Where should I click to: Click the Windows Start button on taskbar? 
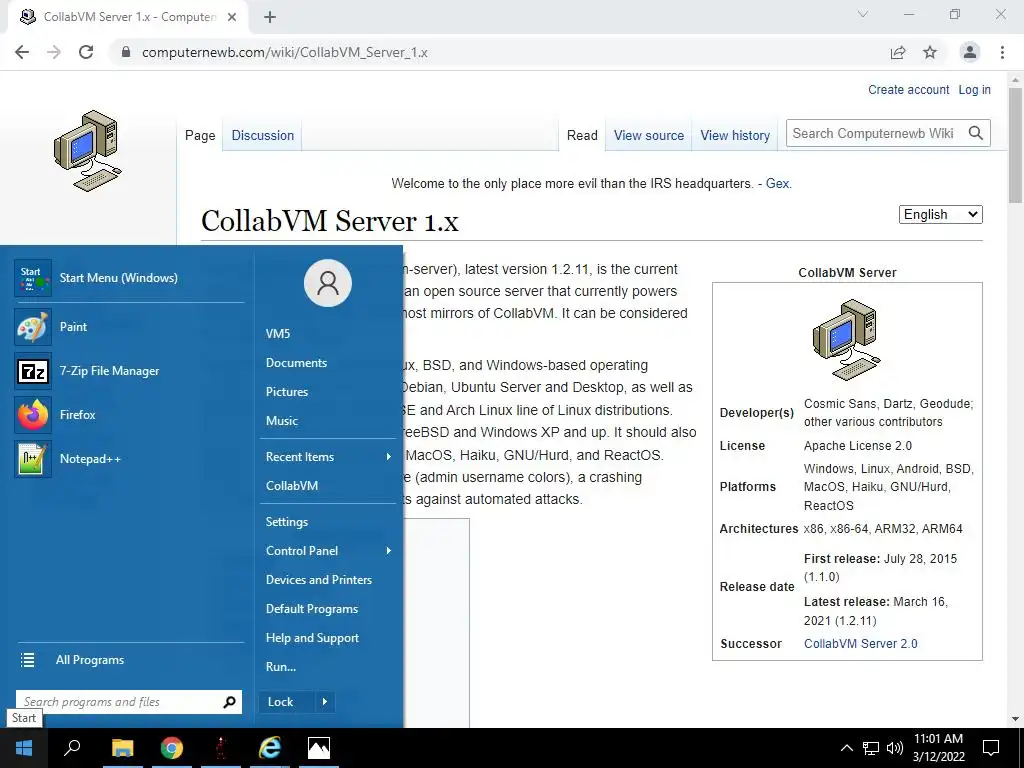point(24,748)
